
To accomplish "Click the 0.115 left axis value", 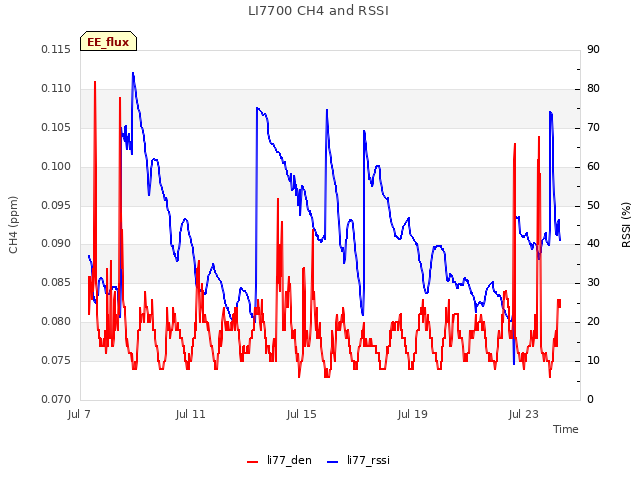I will [56, 50].
